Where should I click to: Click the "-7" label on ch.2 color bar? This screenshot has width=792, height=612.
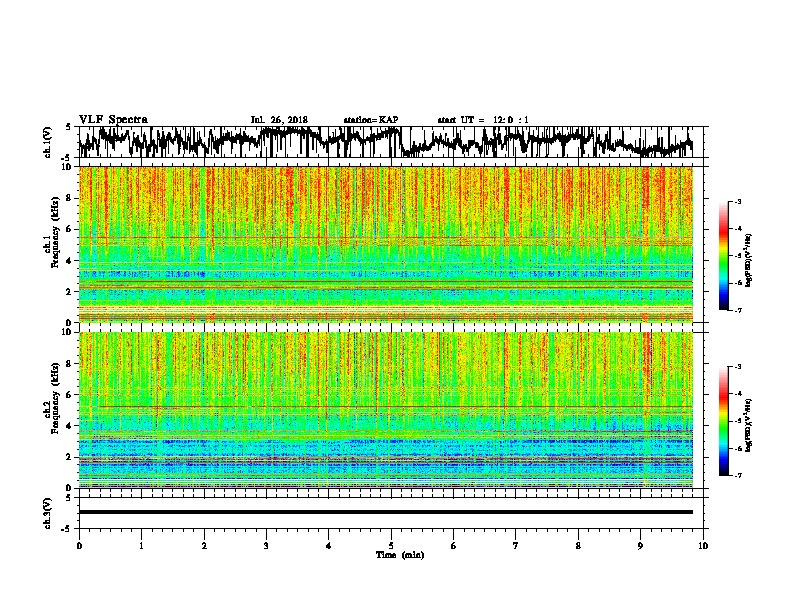tap(737, 476)
